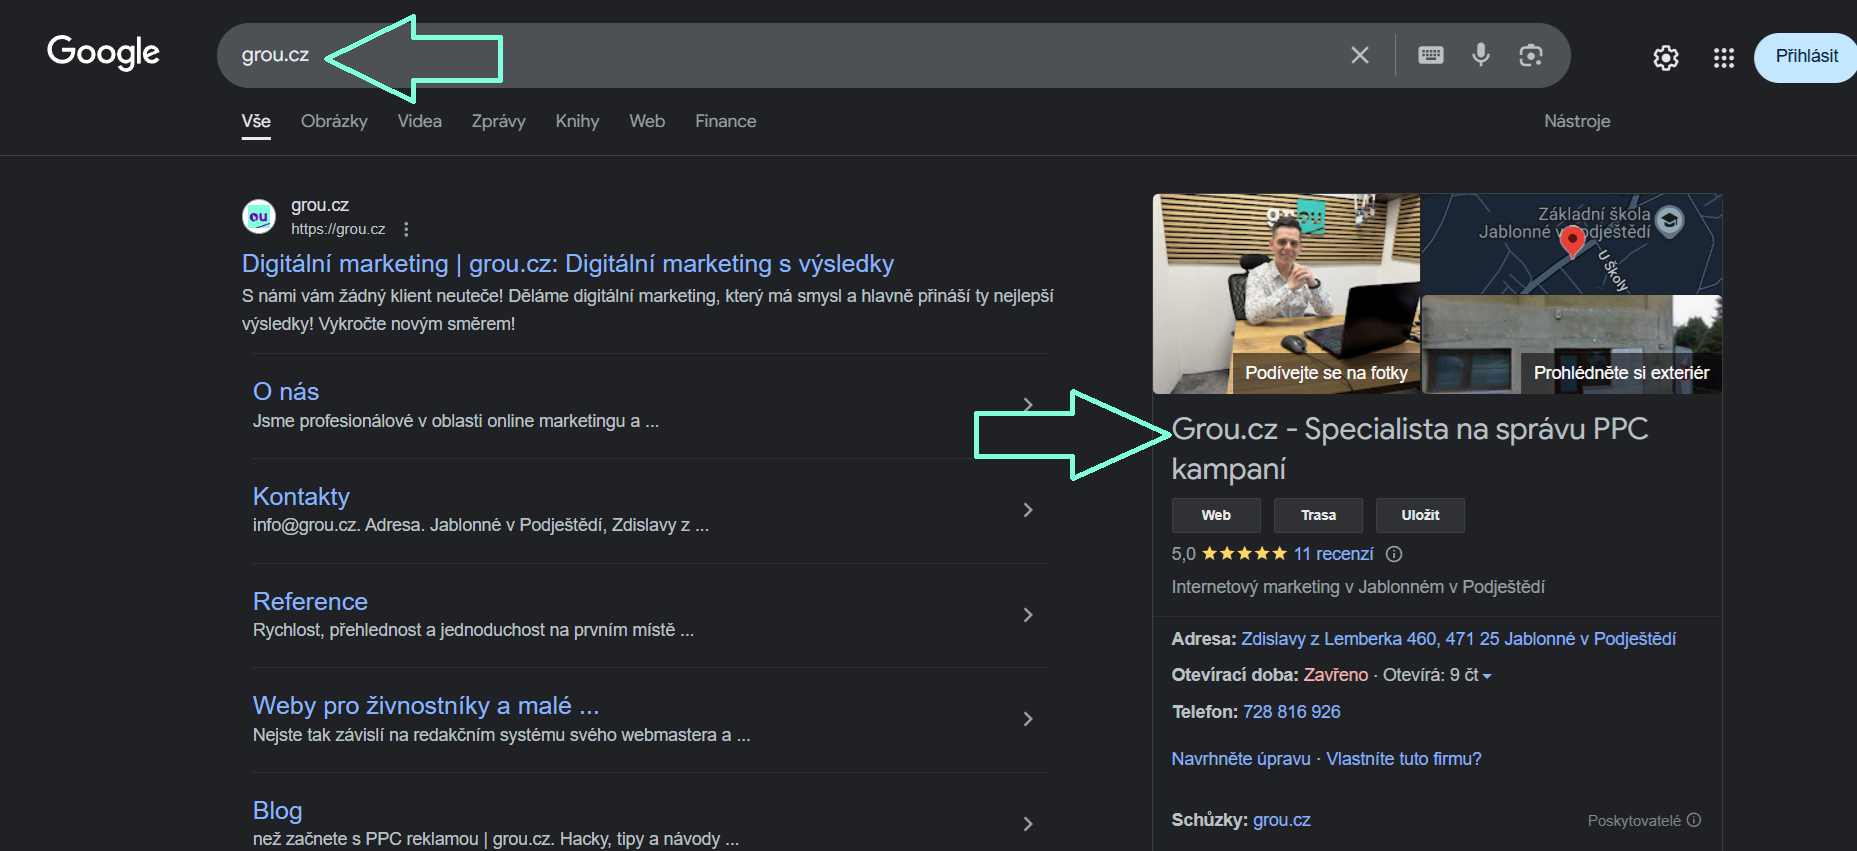Click the Web button in the business panel

point(1216,515)
